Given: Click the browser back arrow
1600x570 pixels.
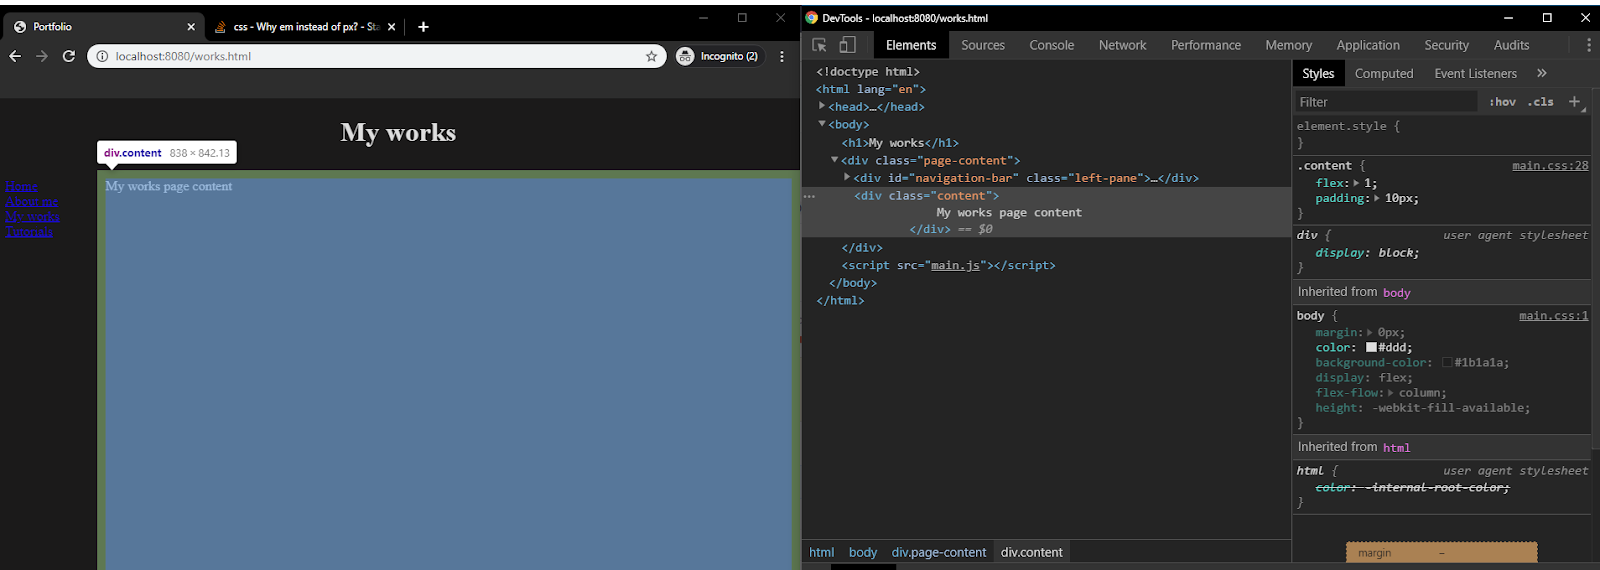Looking at the screenshot, I should (15, 56).
